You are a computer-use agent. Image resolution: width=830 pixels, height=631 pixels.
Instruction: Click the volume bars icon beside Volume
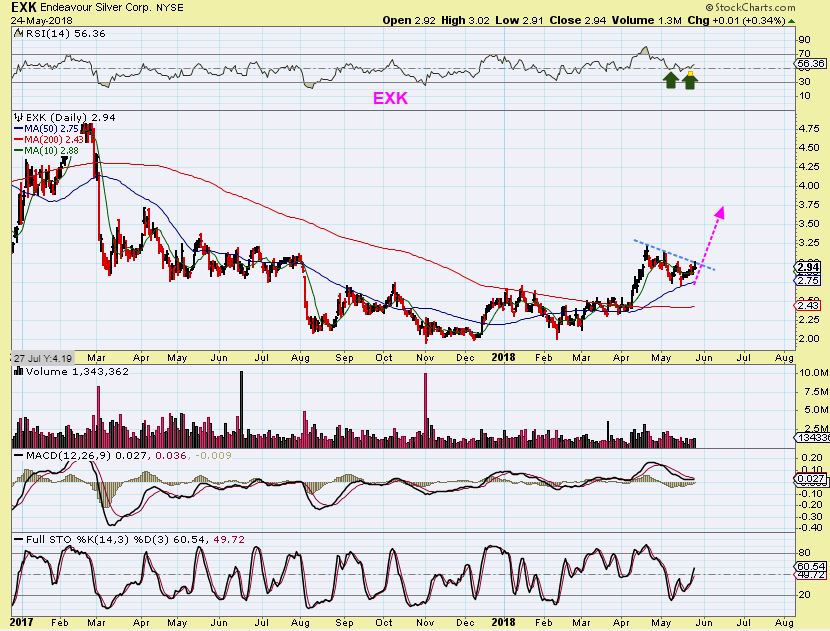[19, 372]
